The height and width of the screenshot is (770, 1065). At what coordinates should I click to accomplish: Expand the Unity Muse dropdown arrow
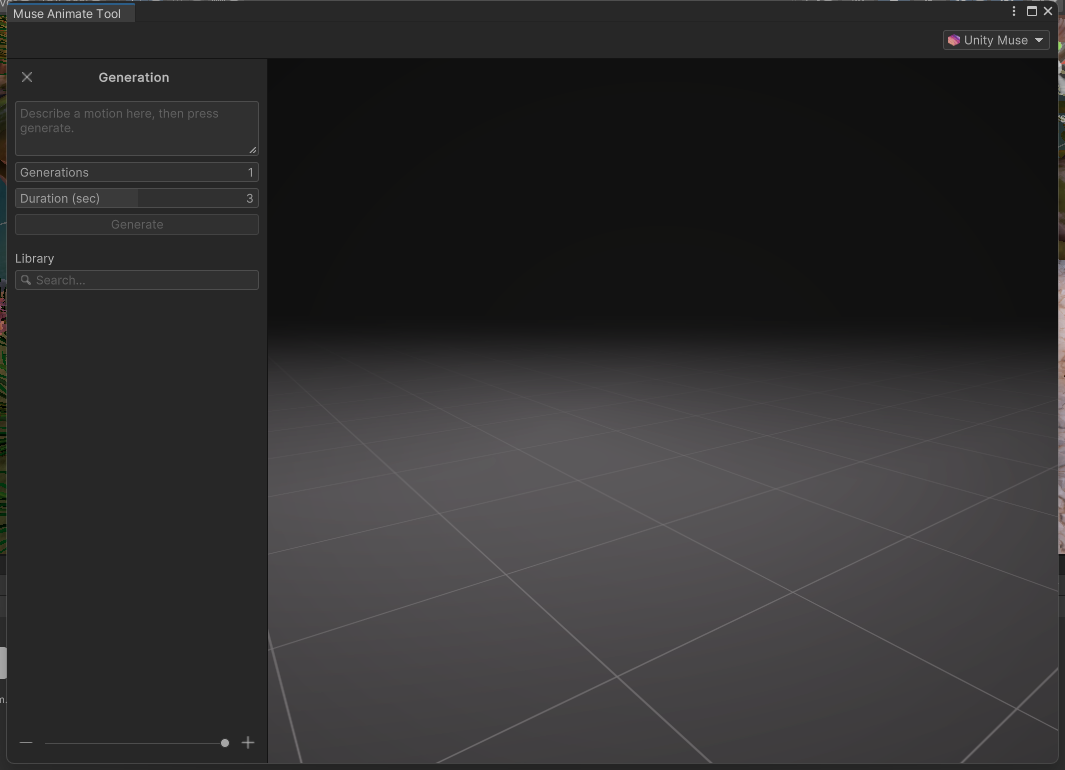pos(1039,40)
